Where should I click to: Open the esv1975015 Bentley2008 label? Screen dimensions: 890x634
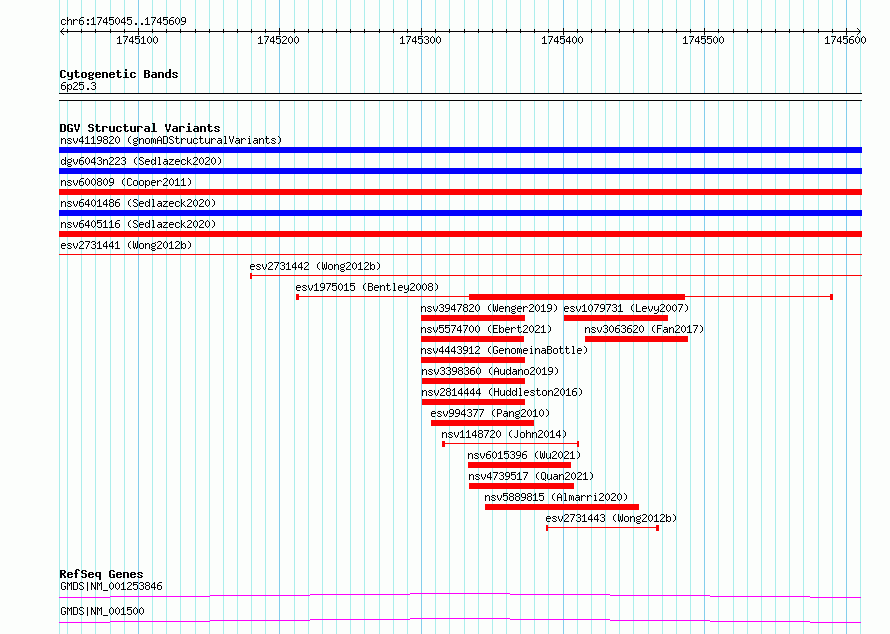click(x=367, y=287)
